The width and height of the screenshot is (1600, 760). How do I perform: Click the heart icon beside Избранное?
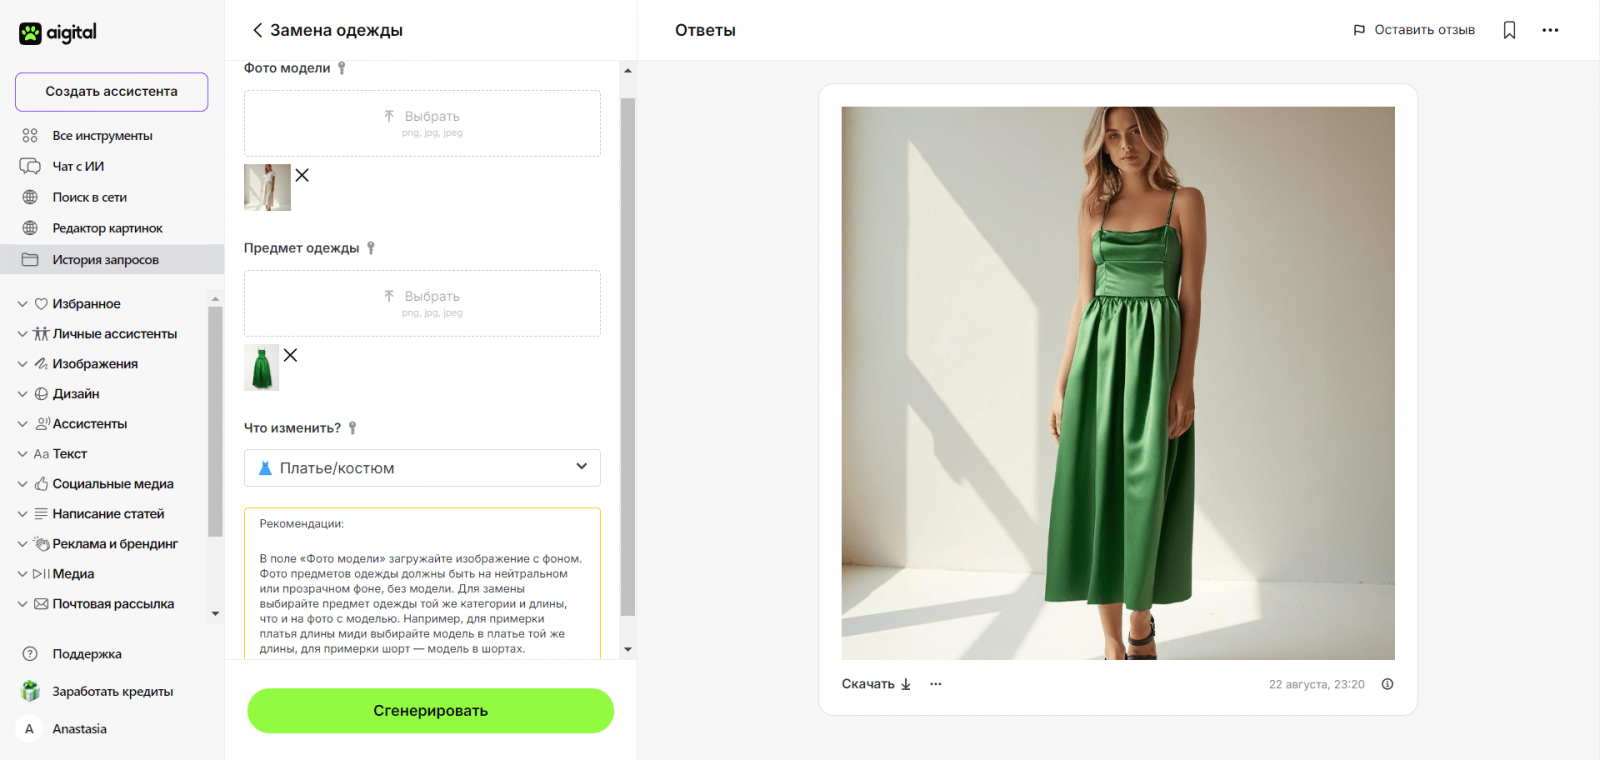tap(41, 304)
